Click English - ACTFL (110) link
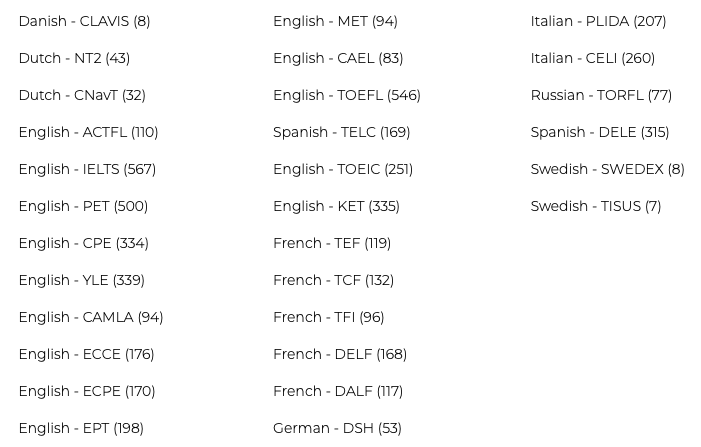 pyautogui.click(x=88, y=133)
